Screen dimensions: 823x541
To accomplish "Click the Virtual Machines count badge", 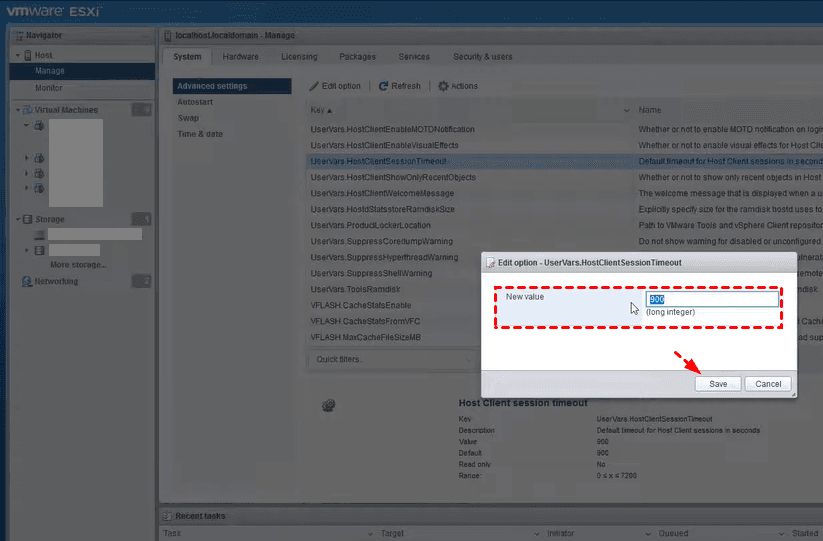I will point(141,110).
